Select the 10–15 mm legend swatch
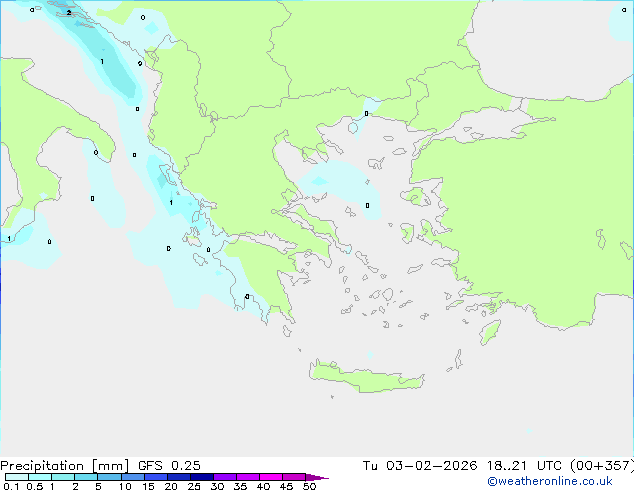 click(x=132, y=477)
